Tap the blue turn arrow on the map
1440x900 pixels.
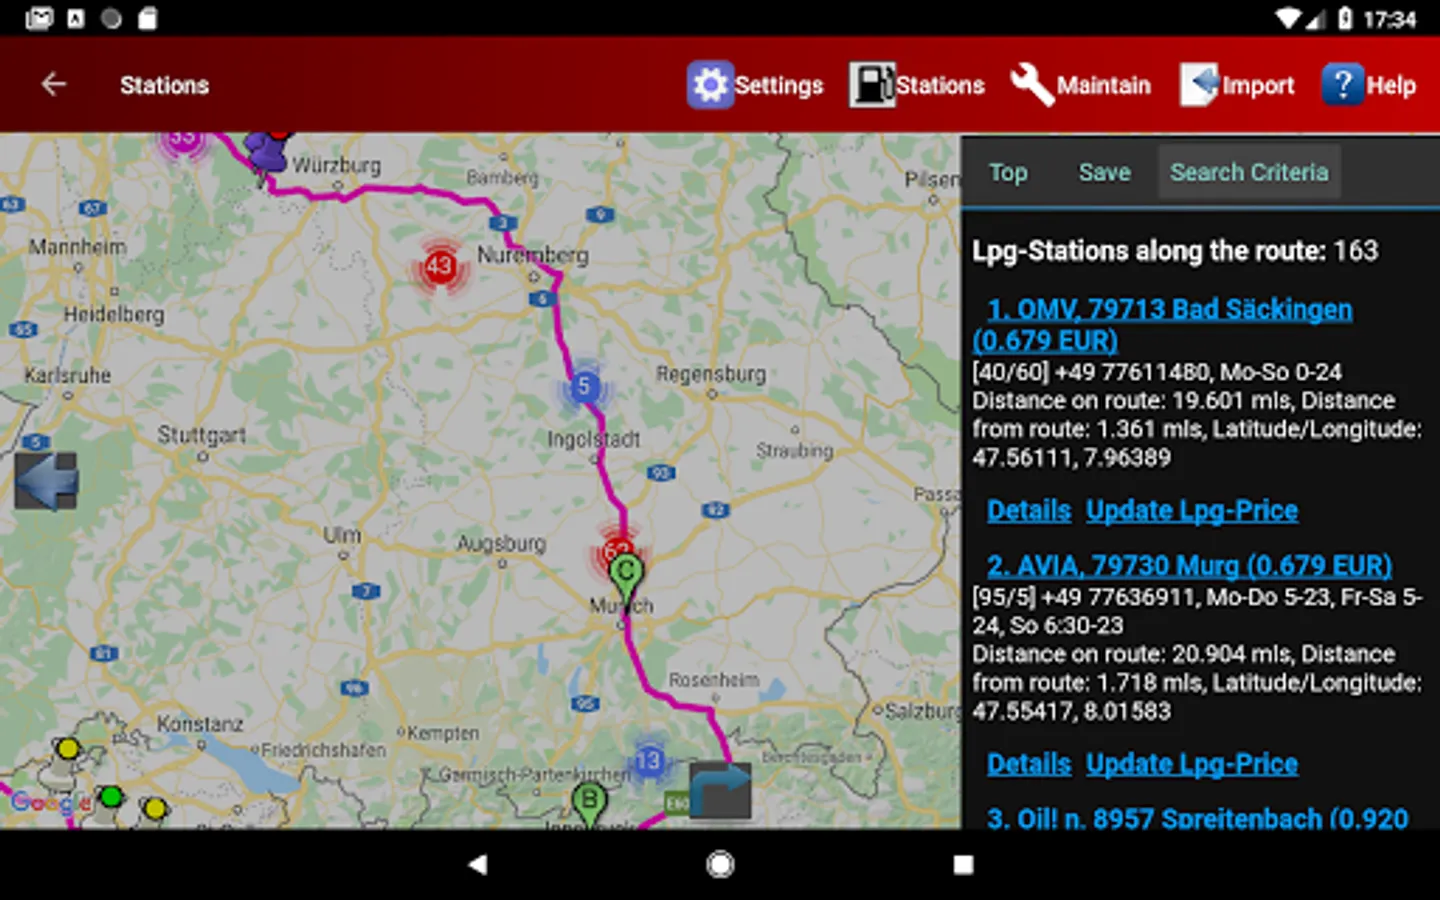coord(720,790)
